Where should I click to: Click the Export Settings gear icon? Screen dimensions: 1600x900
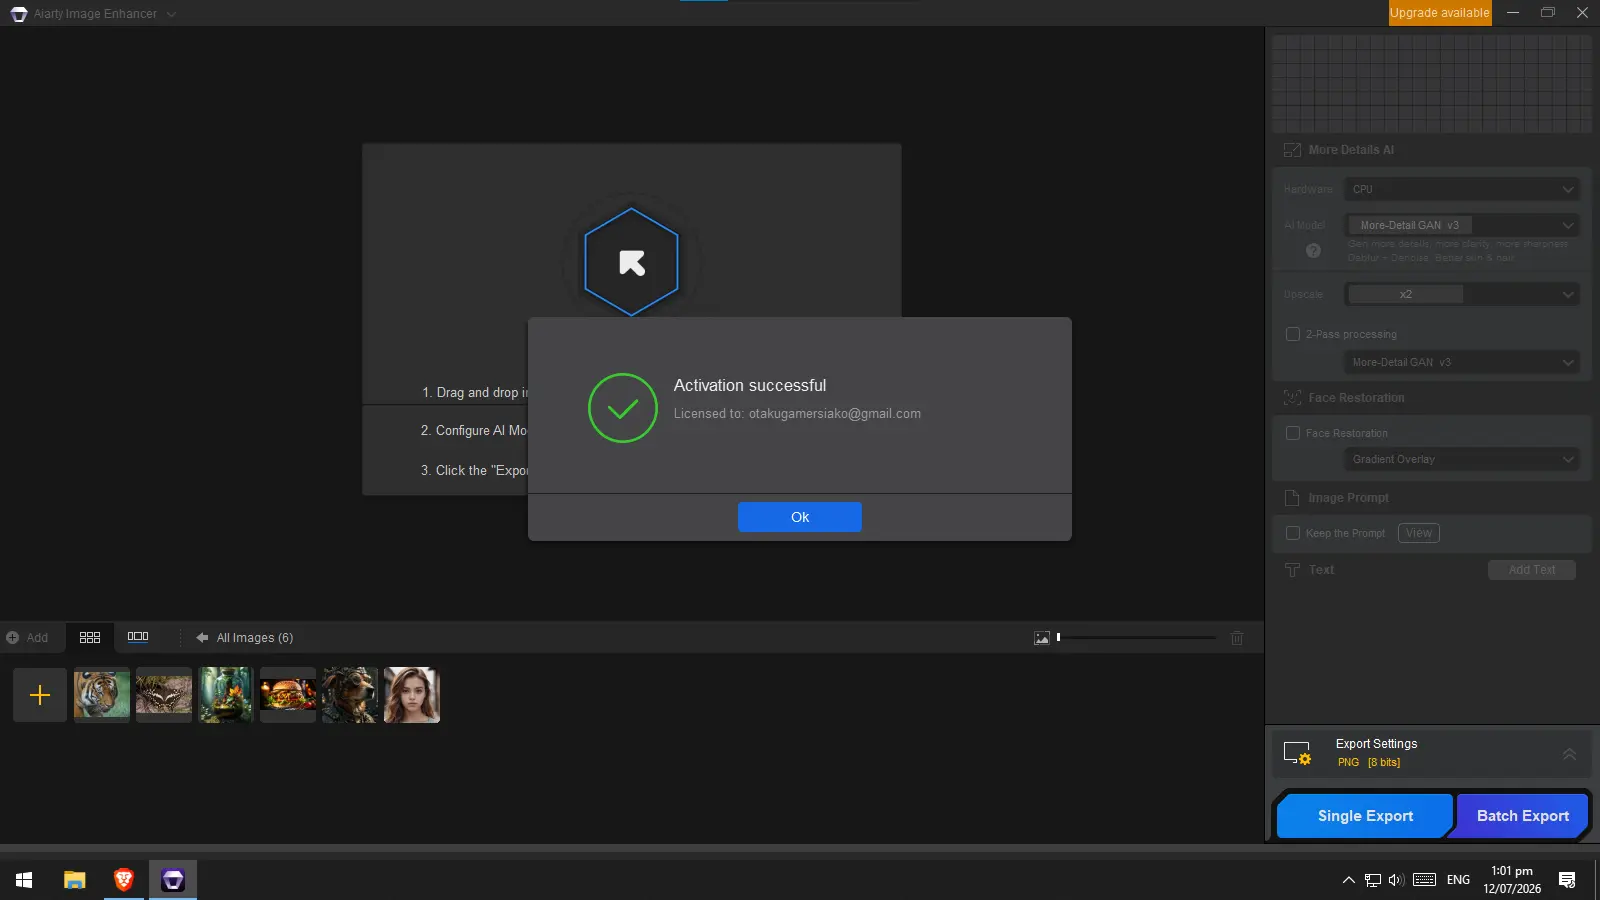point(1298,753)
